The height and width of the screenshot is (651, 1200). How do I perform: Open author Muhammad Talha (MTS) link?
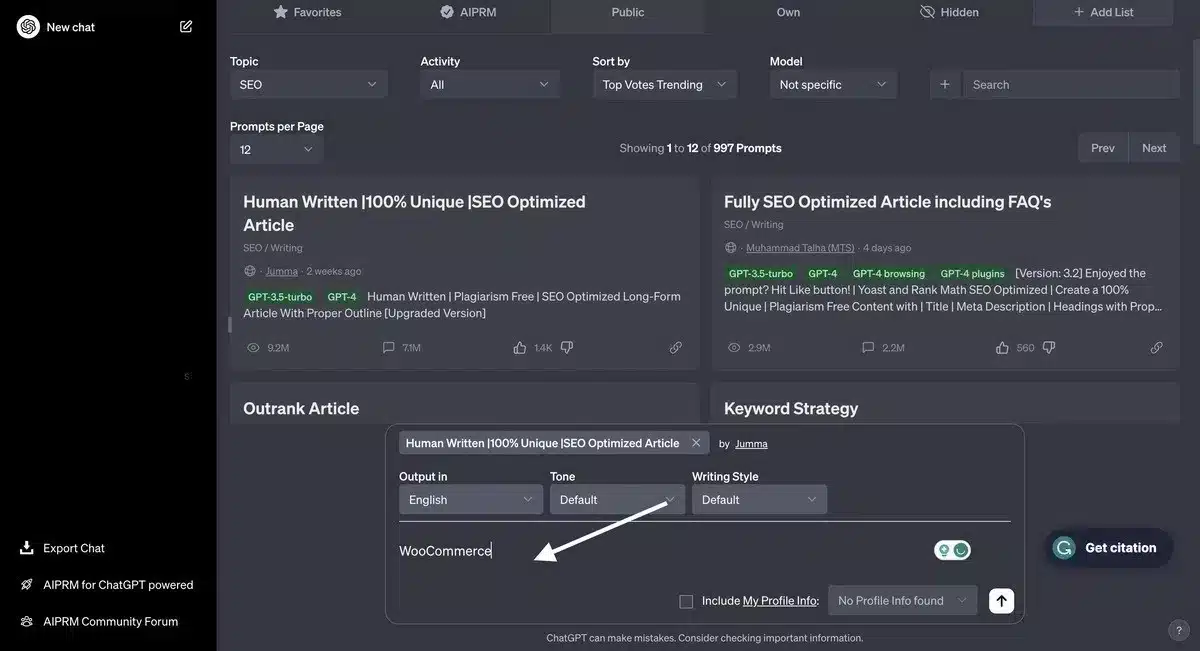point(800,248)
